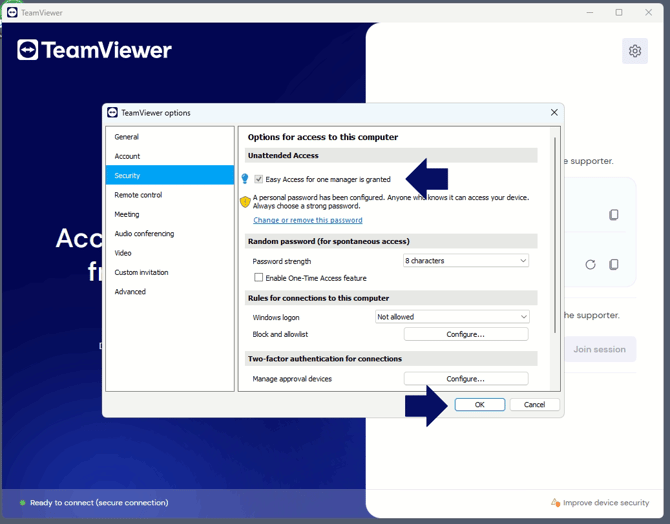Screen dimensions: 670x524
Task: Select General in options sidebar
Action: (x=170, y=137)
